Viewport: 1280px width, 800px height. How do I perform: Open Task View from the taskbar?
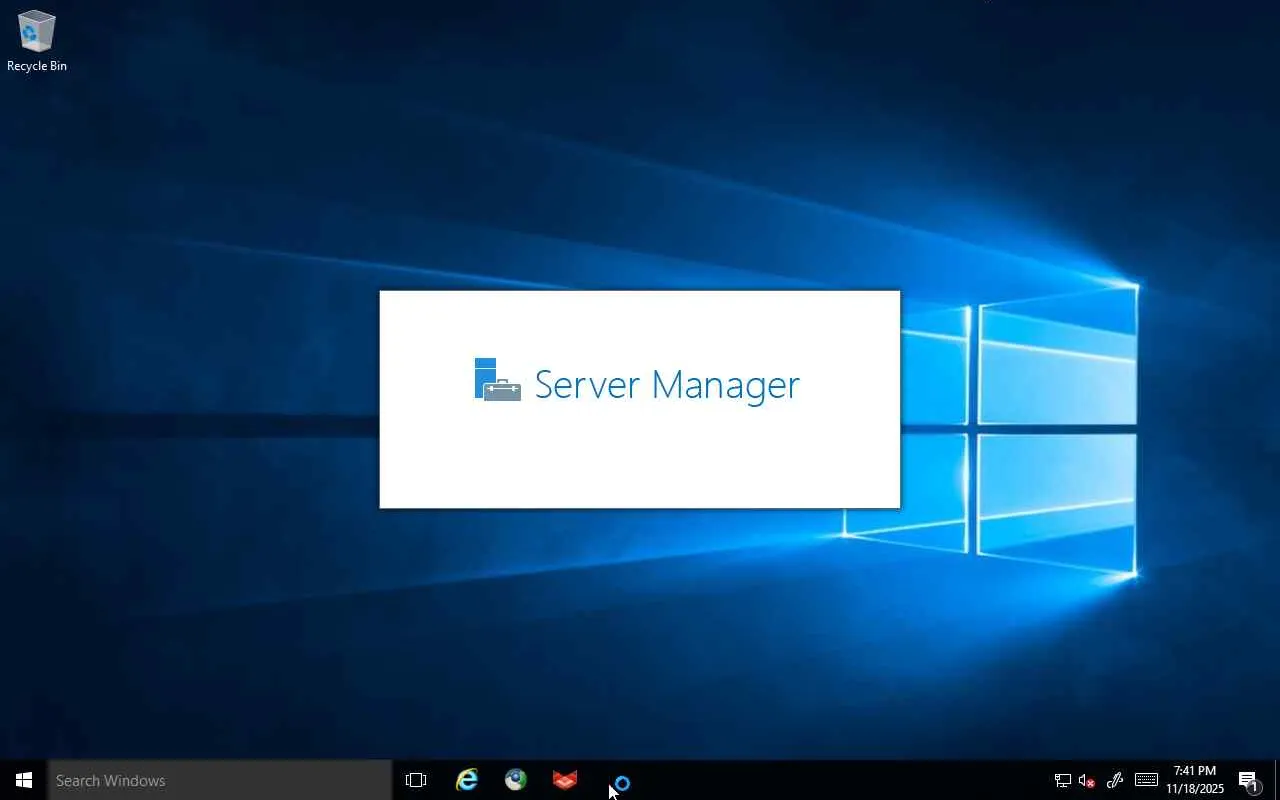(x=416, y=780)
